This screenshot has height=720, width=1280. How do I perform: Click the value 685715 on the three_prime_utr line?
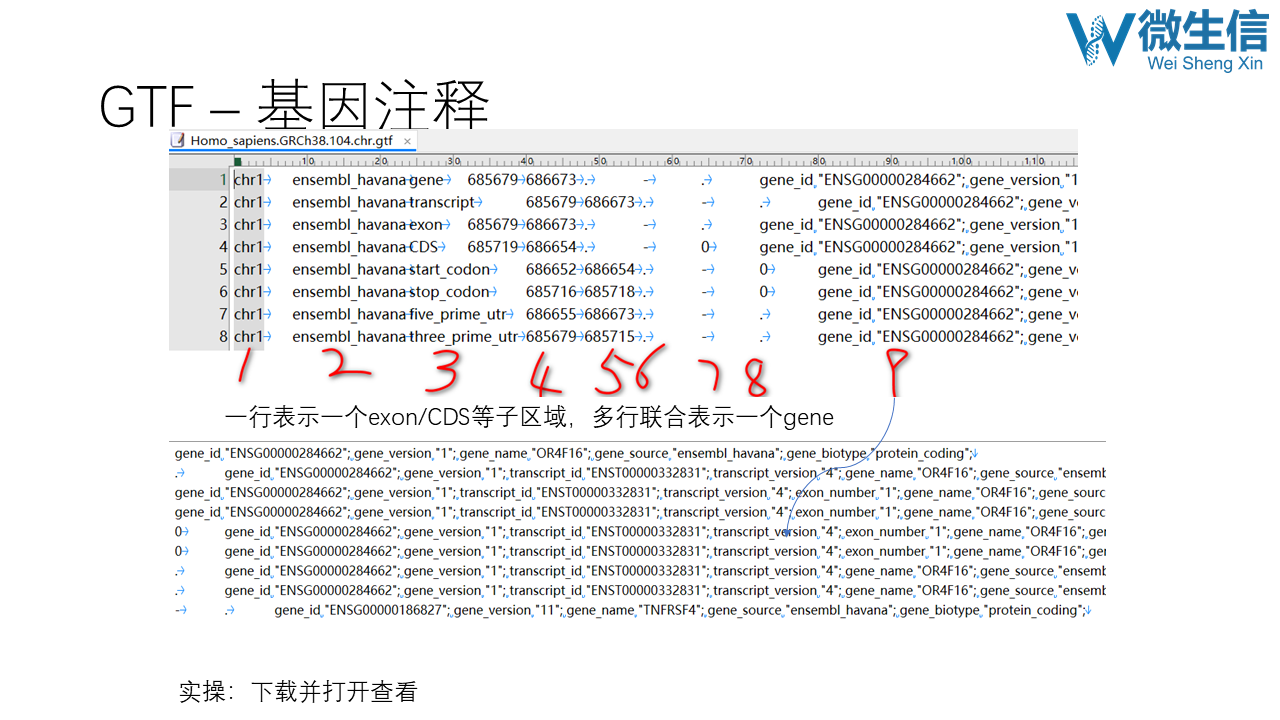[610, 337]
